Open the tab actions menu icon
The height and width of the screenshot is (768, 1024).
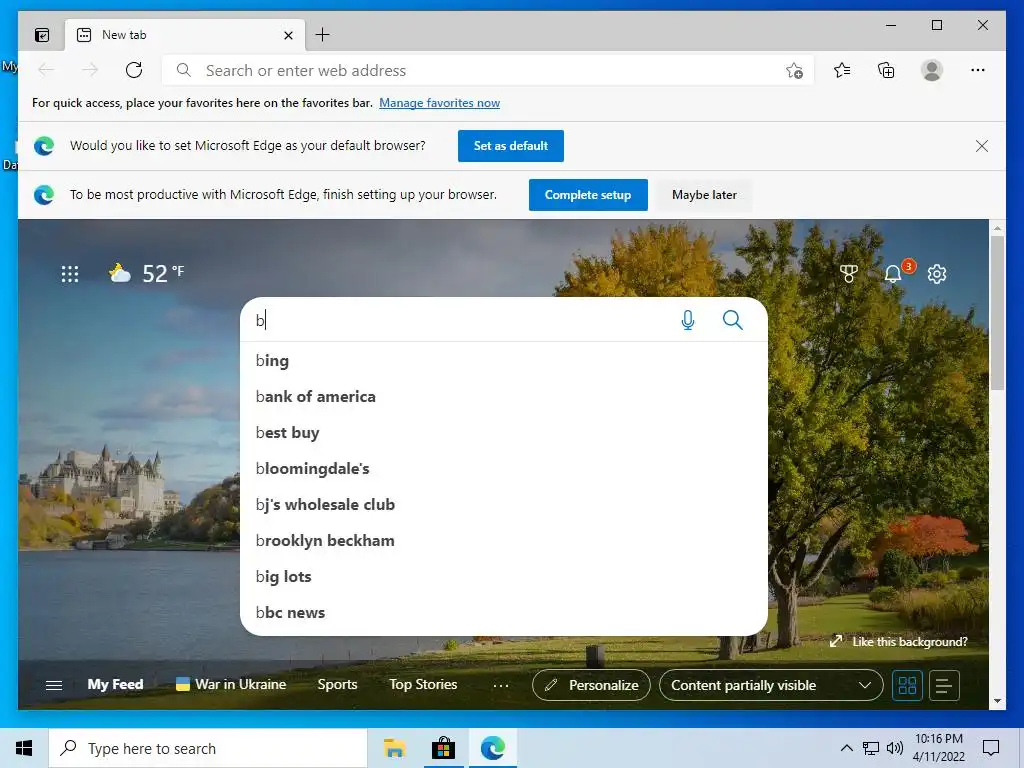[42, 35]
